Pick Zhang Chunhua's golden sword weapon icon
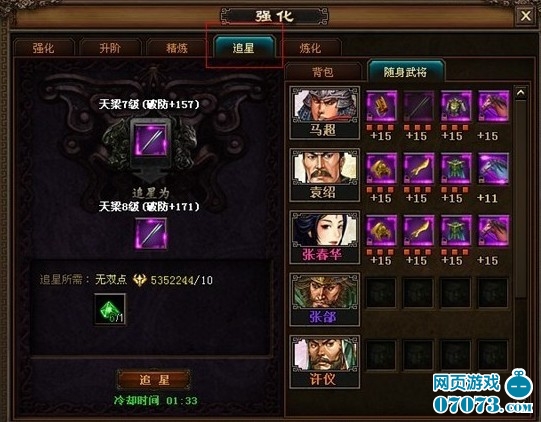This screenshot has height=422, width=541. coord(419,230)
